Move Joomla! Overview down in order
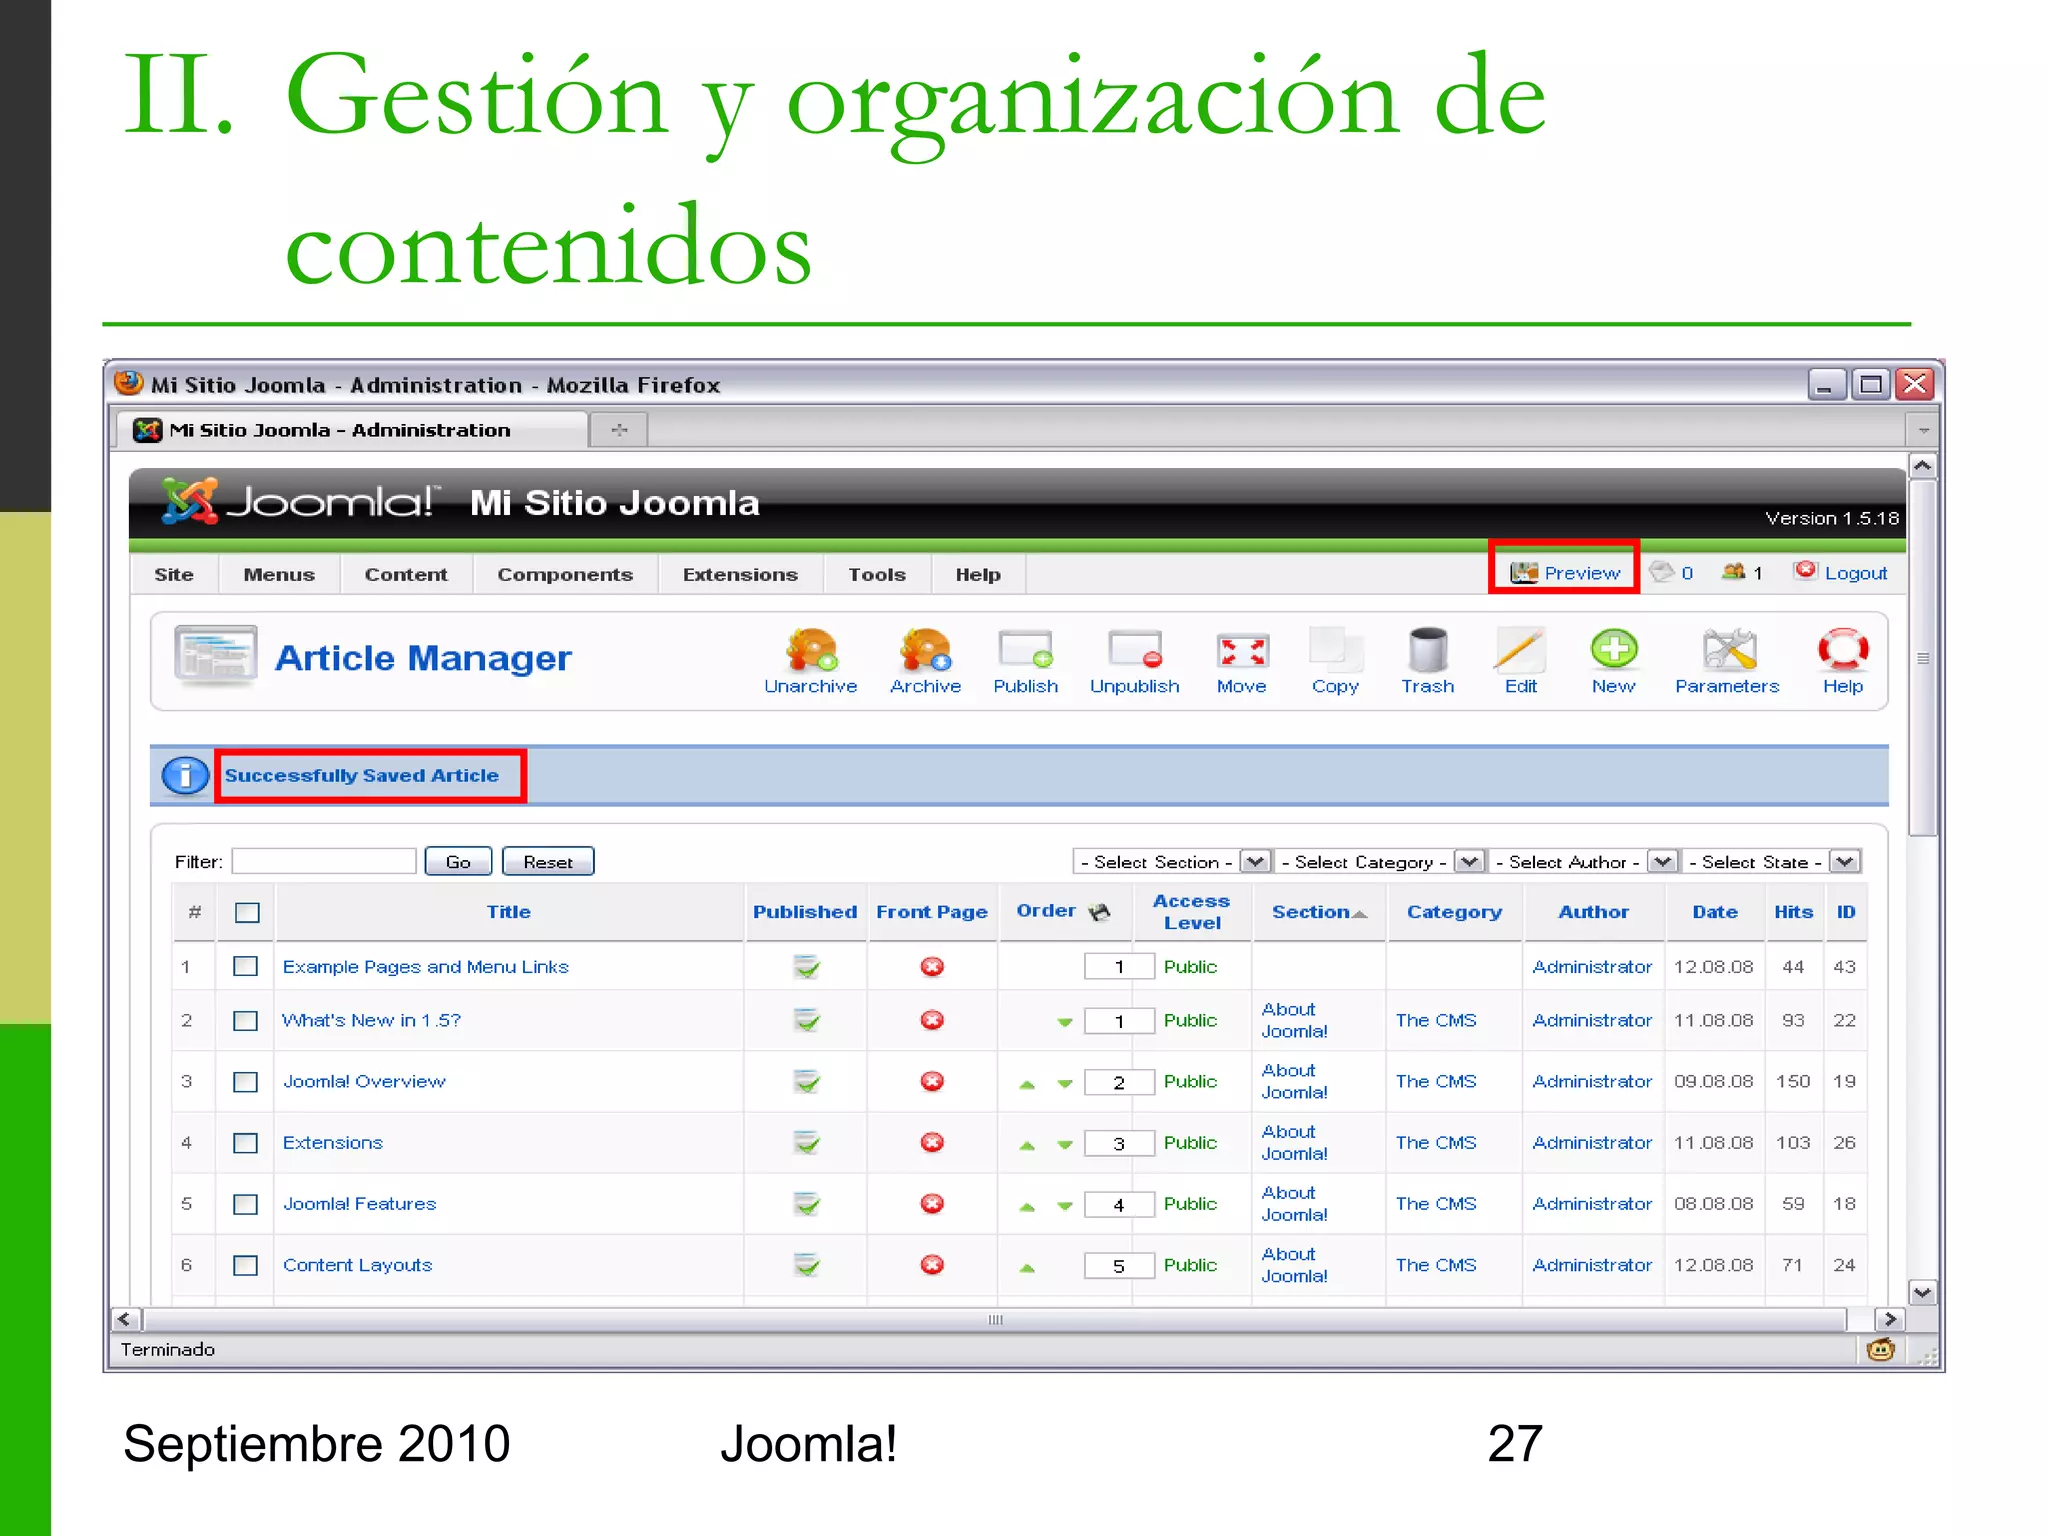This screenshot has width=2048, height=1536. [x=1065, y=1084]
